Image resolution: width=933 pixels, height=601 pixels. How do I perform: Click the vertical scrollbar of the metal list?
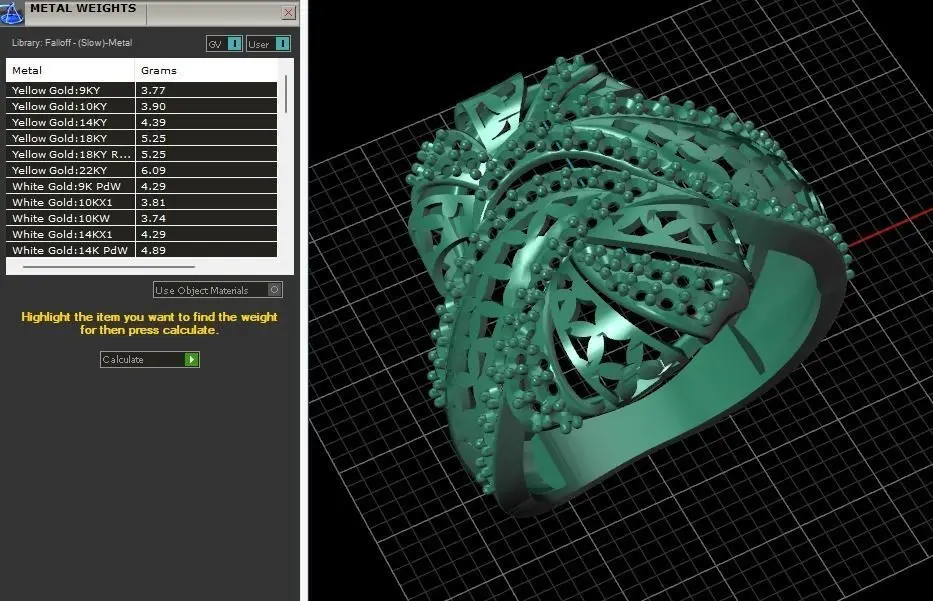click(x=286, y=94)
